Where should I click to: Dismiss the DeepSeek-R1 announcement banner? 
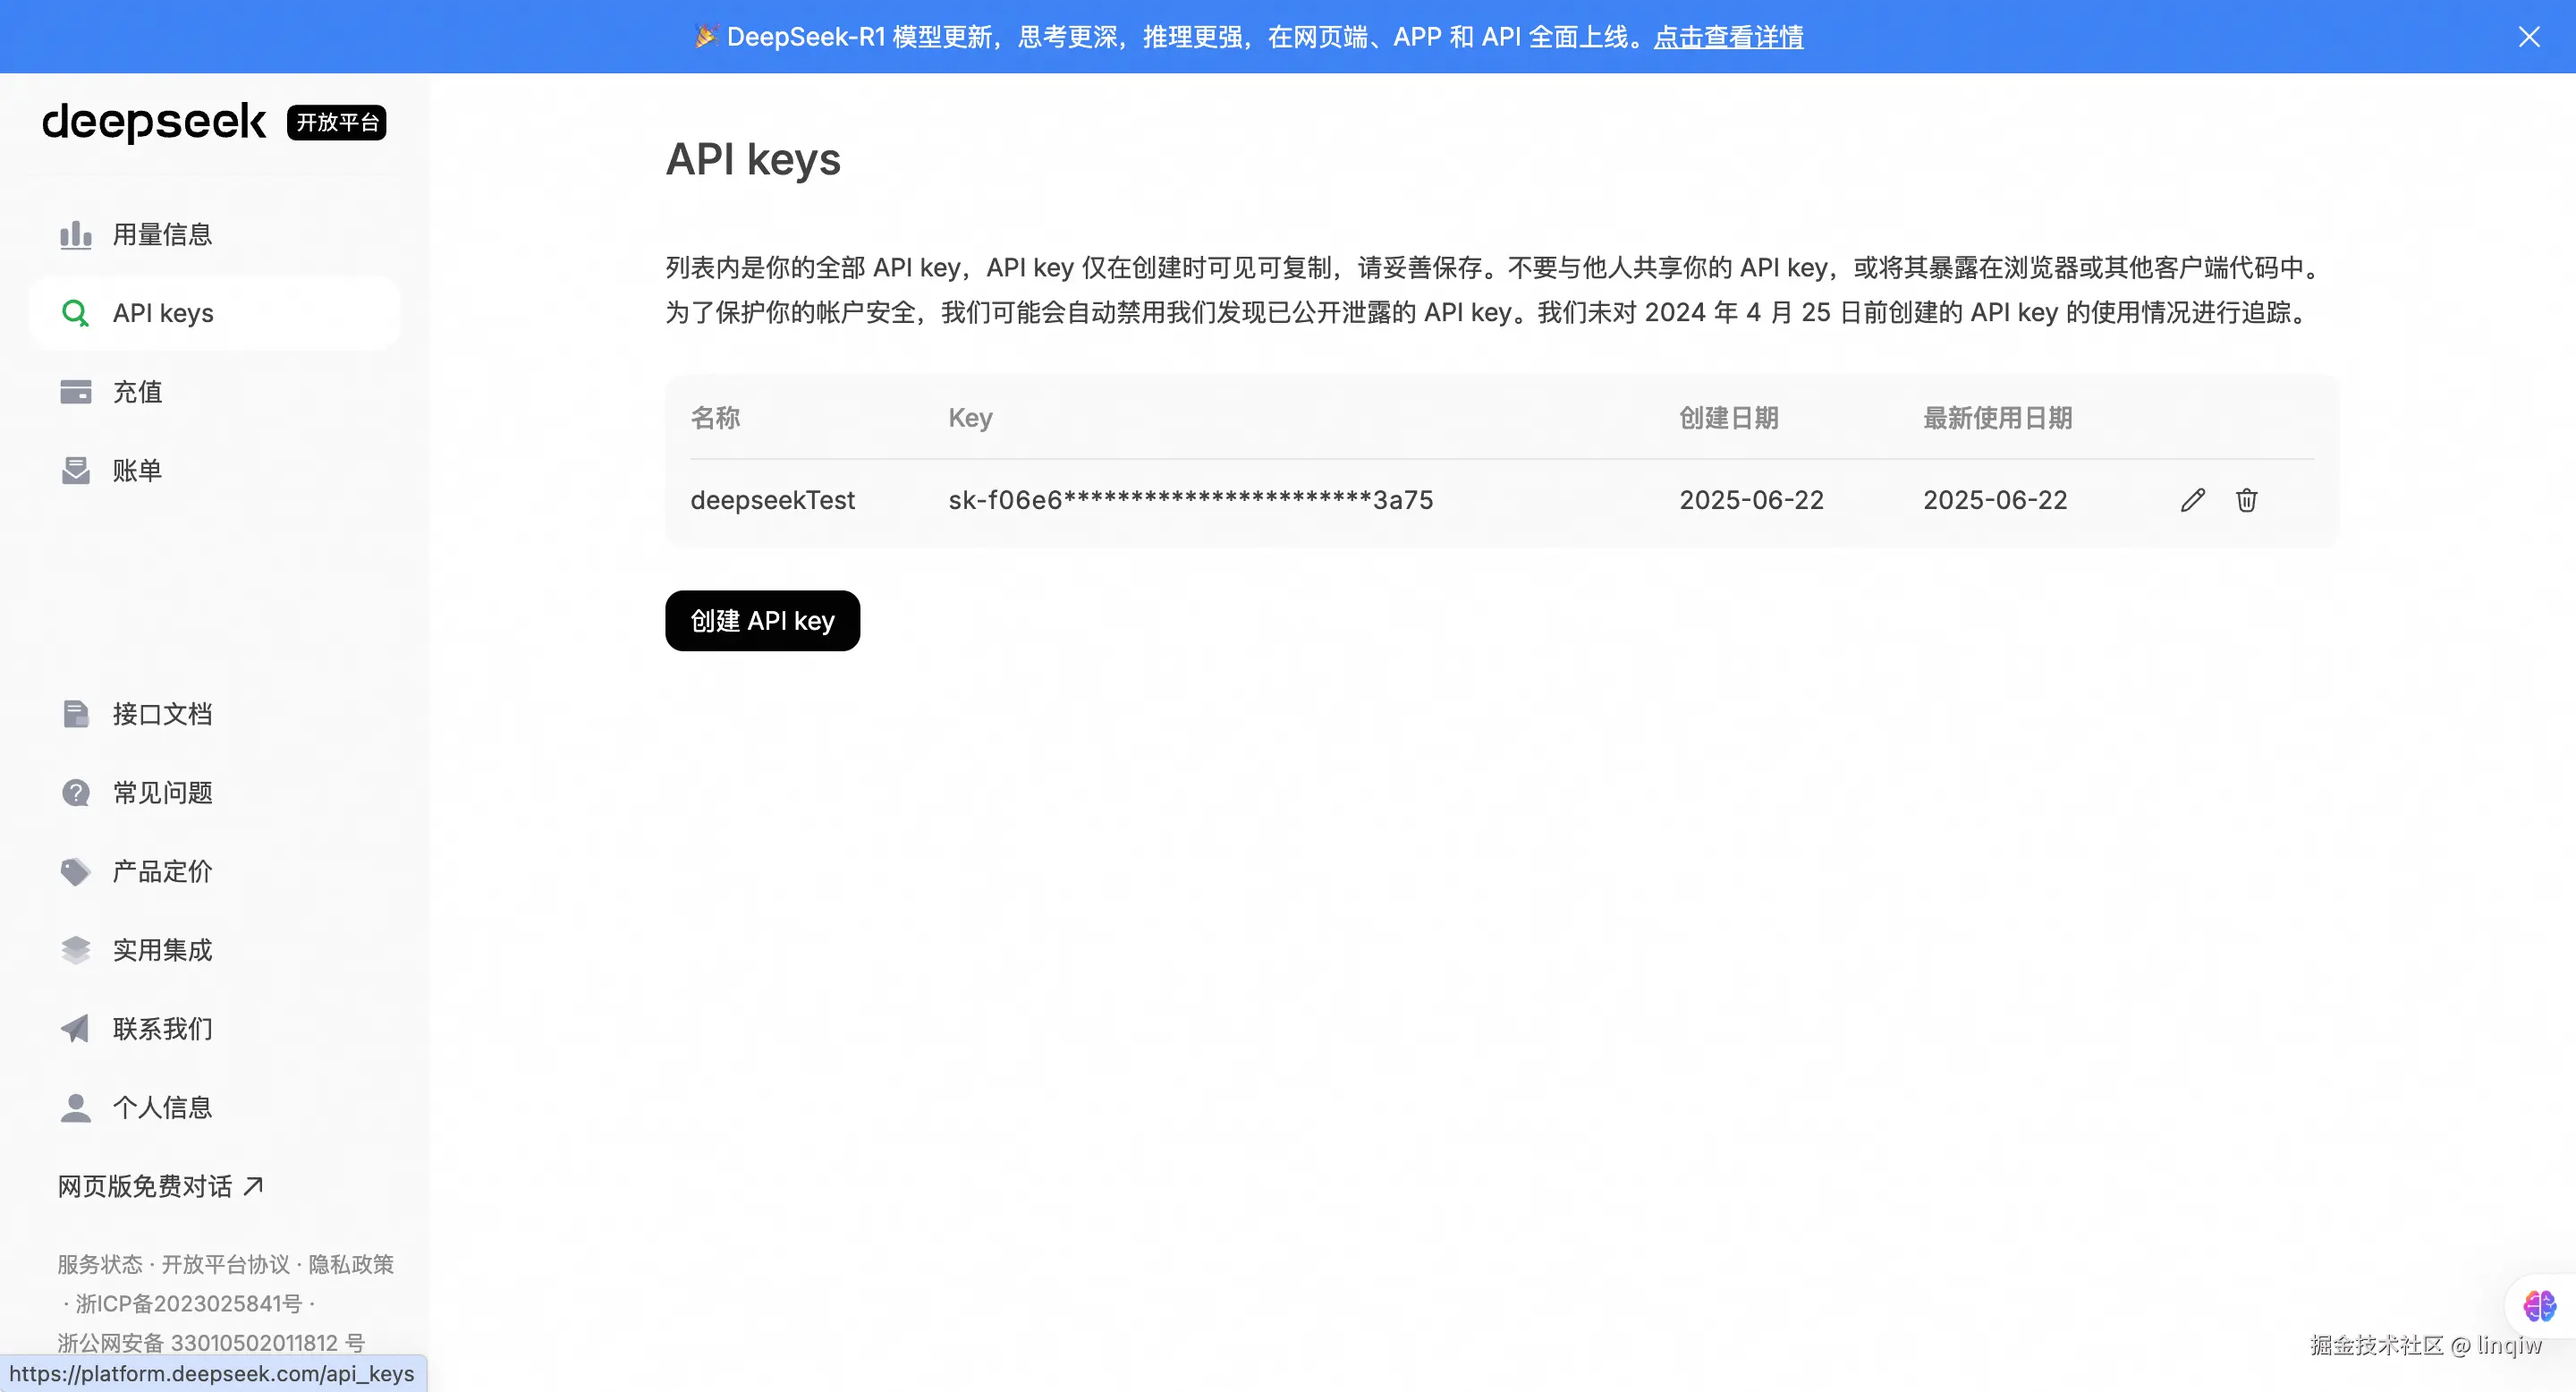2529,37
